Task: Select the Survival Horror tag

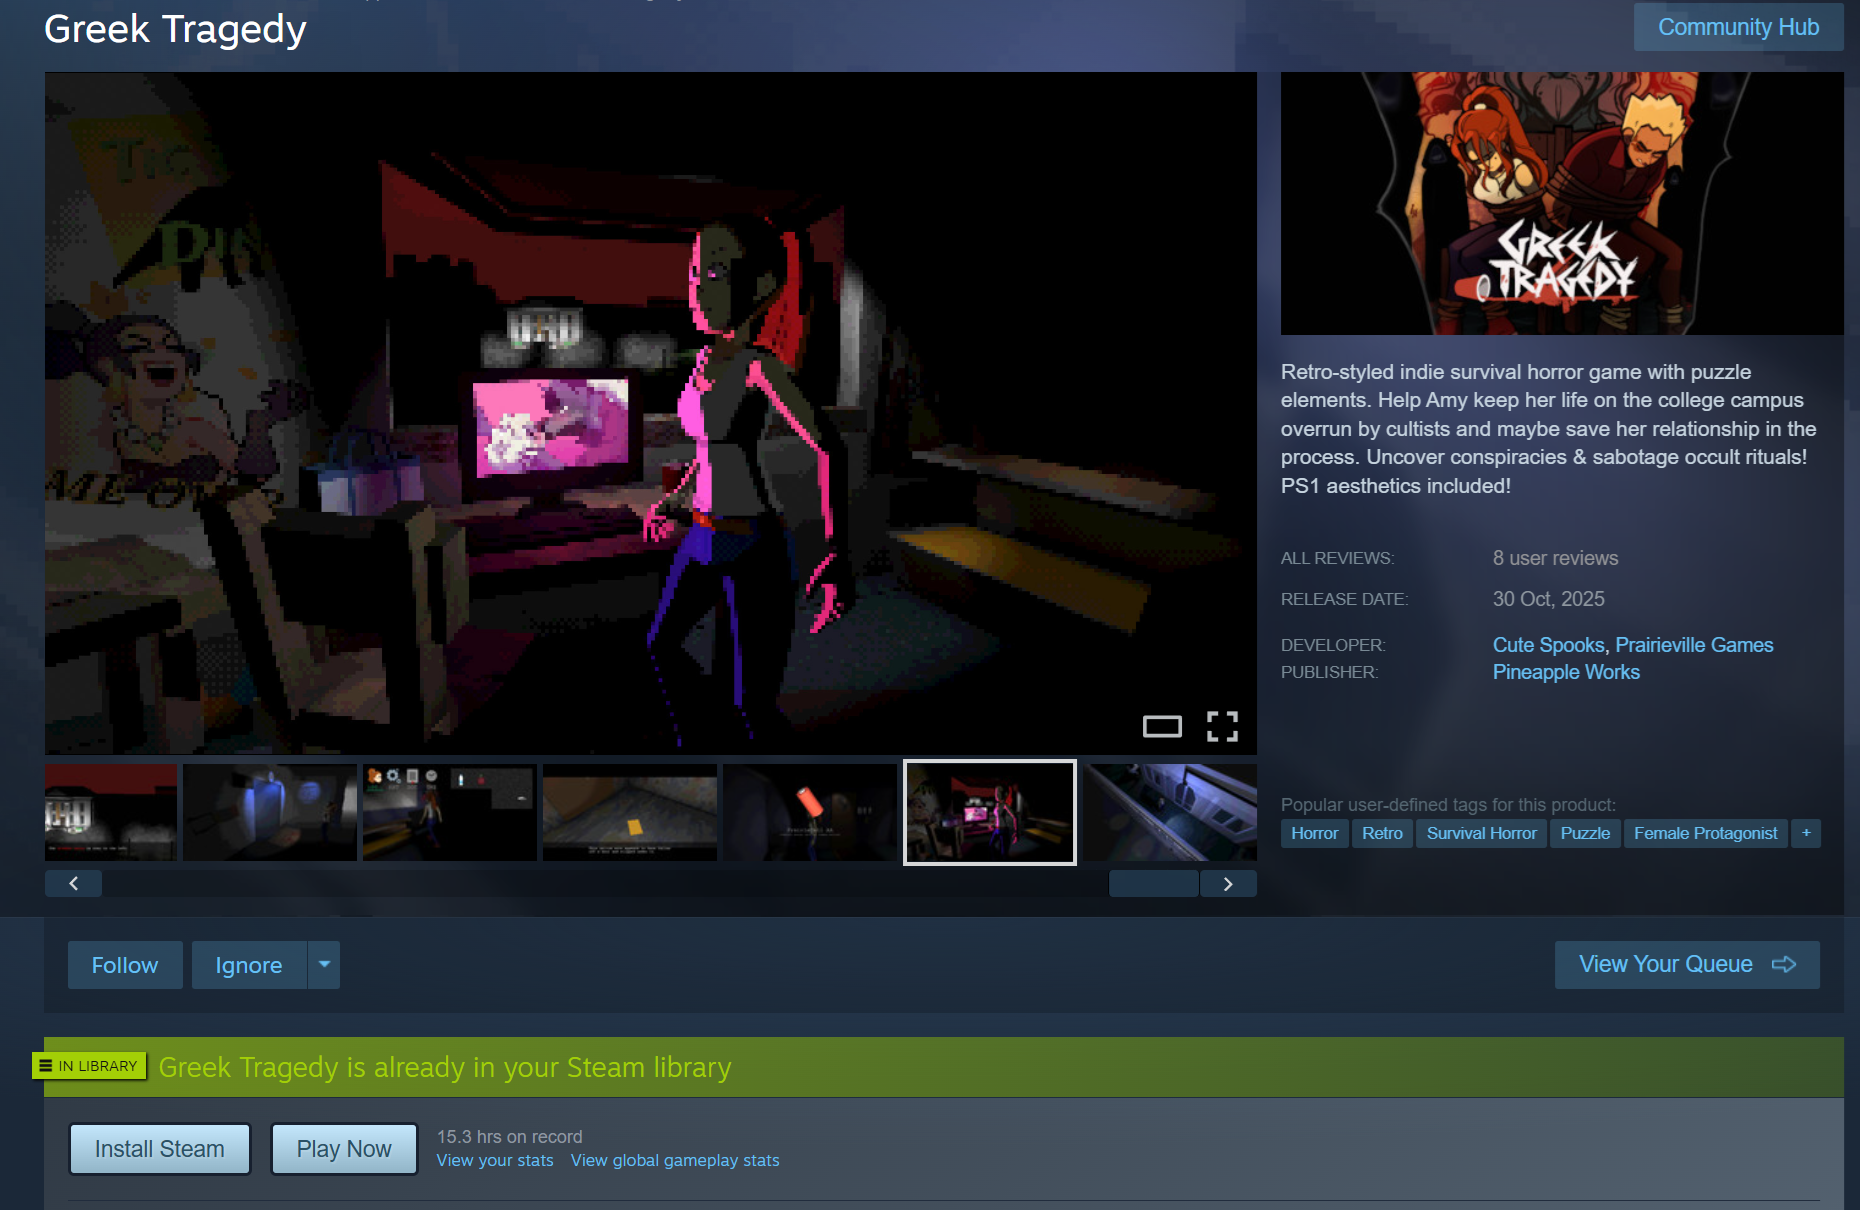Action: coord(1482,833)
